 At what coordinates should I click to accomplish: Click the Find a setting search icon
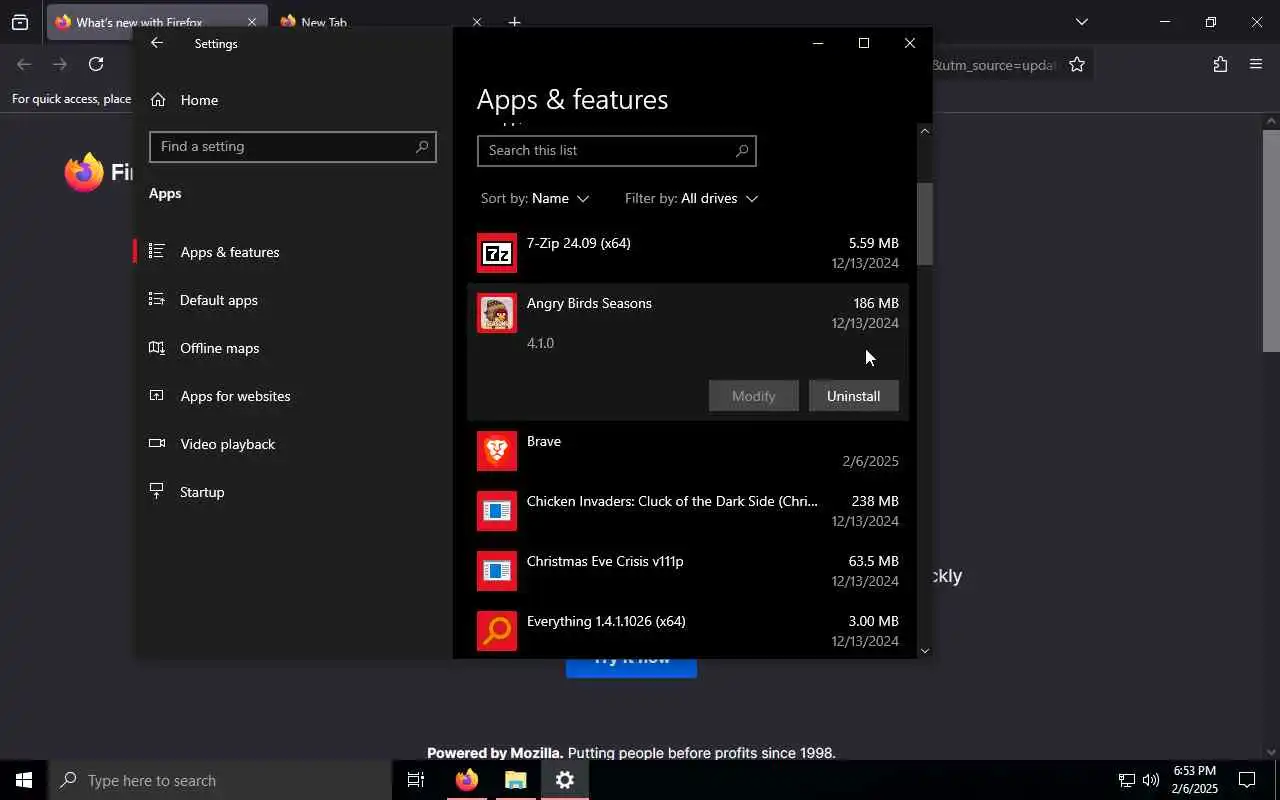pyautogui.click(x=422, y=147)
